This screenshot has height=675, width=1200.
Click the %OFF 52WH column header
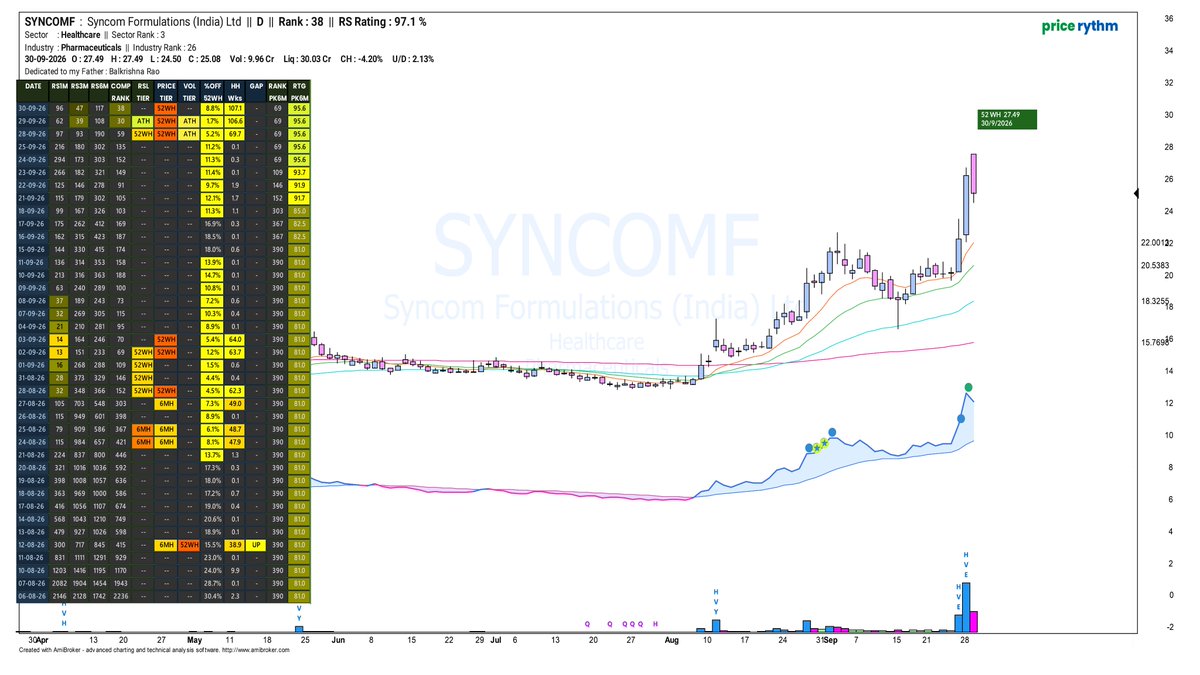212,93
